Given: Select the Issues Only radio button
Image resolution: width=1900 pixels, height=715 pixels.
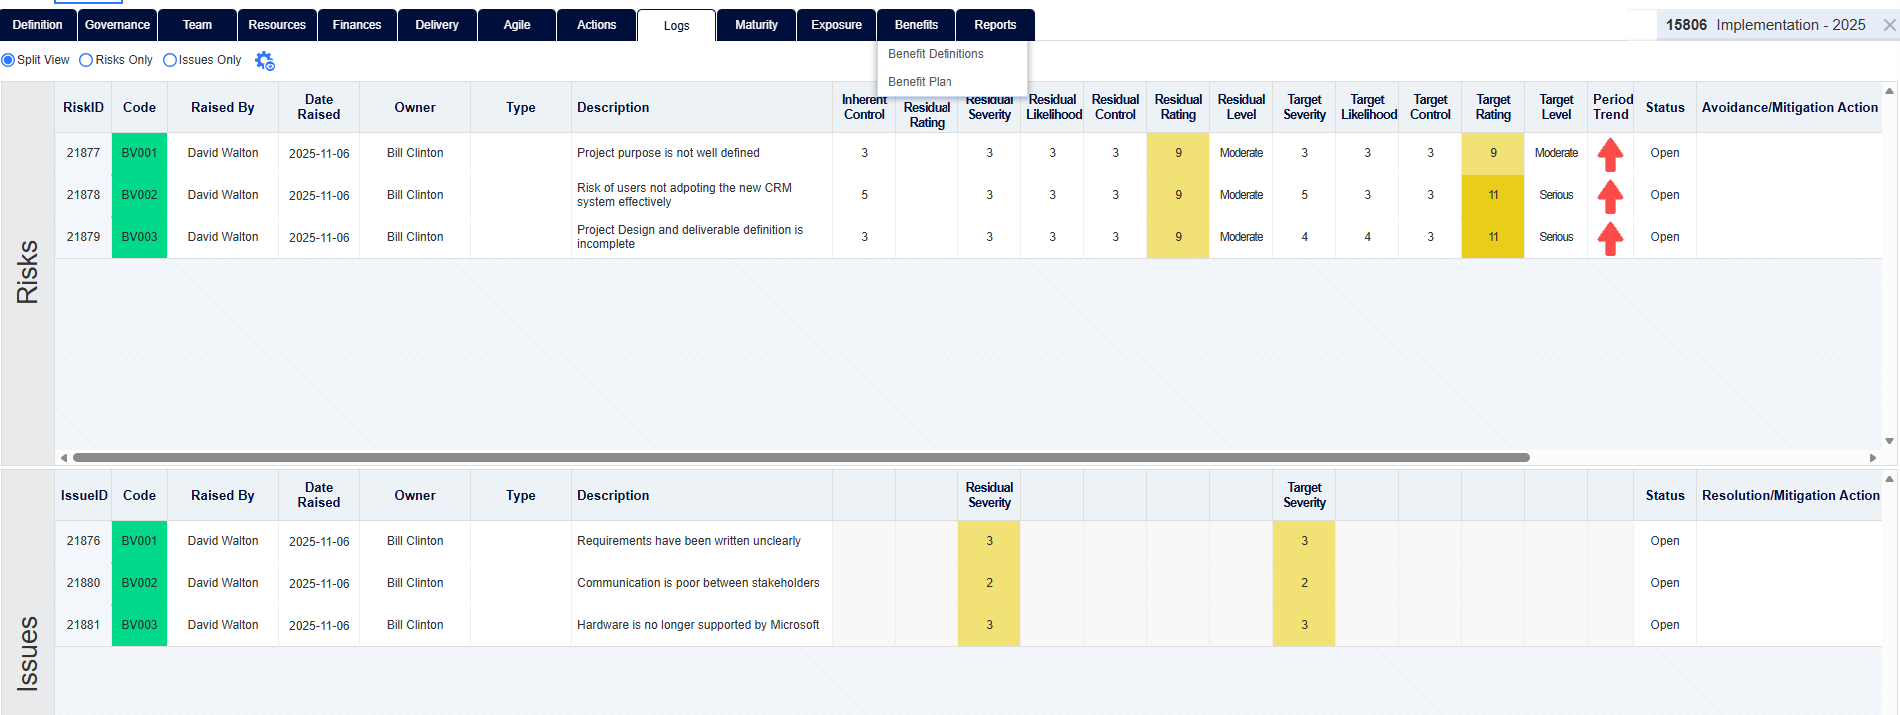Looking at the screenshot, I should point(170,60).
